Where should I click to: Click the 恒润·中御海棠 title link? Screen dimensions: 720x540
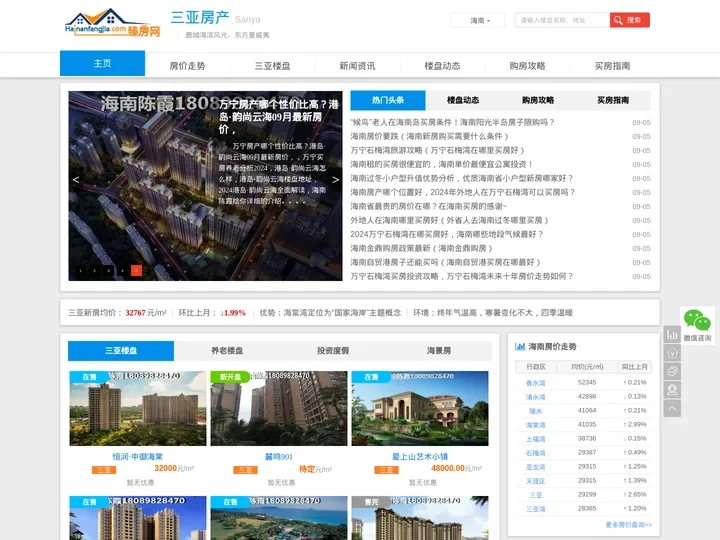click(138, 457)
